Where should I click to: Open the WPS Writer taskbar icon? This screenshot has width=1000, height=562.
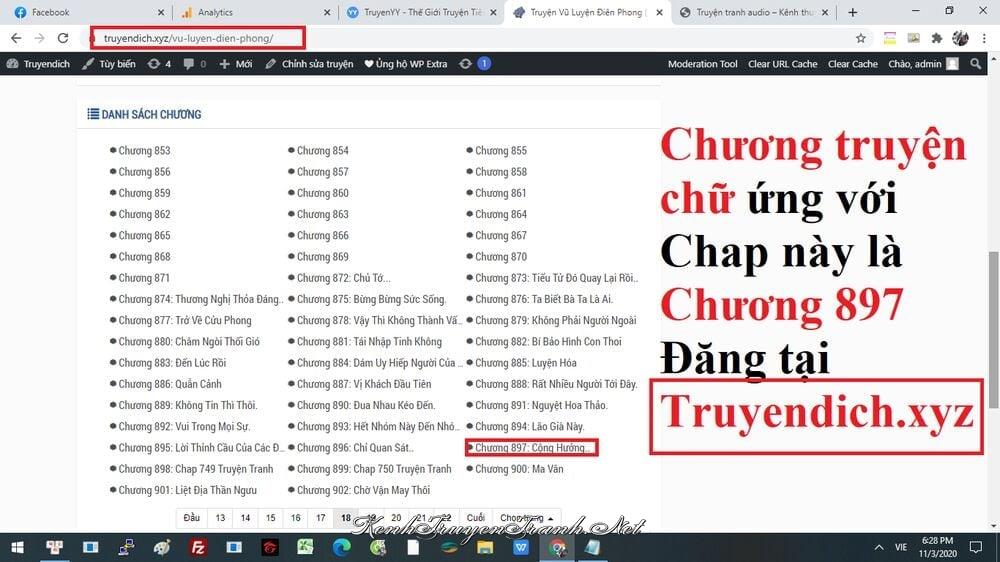[x=521, y=547]
